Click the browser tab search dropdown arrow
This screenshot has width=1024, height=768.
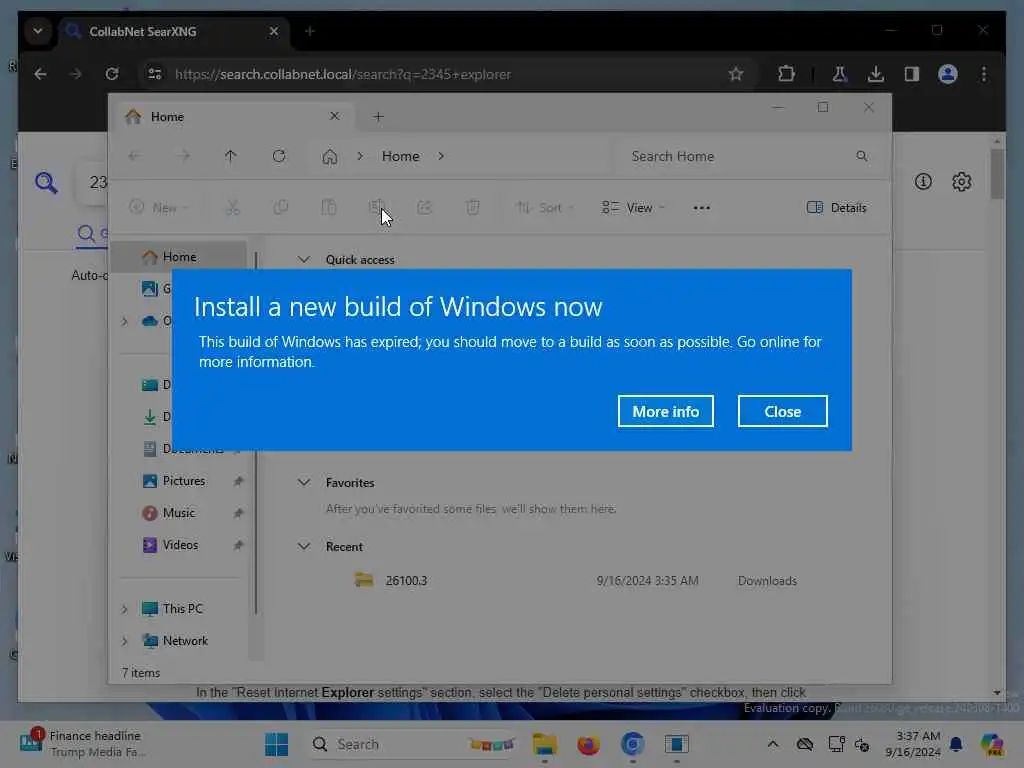pos(38,31)
